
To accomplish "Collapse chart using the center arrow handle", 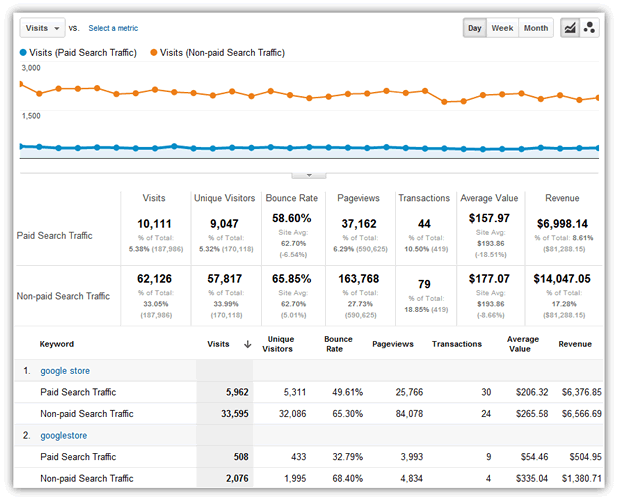I will coord(309,175).
